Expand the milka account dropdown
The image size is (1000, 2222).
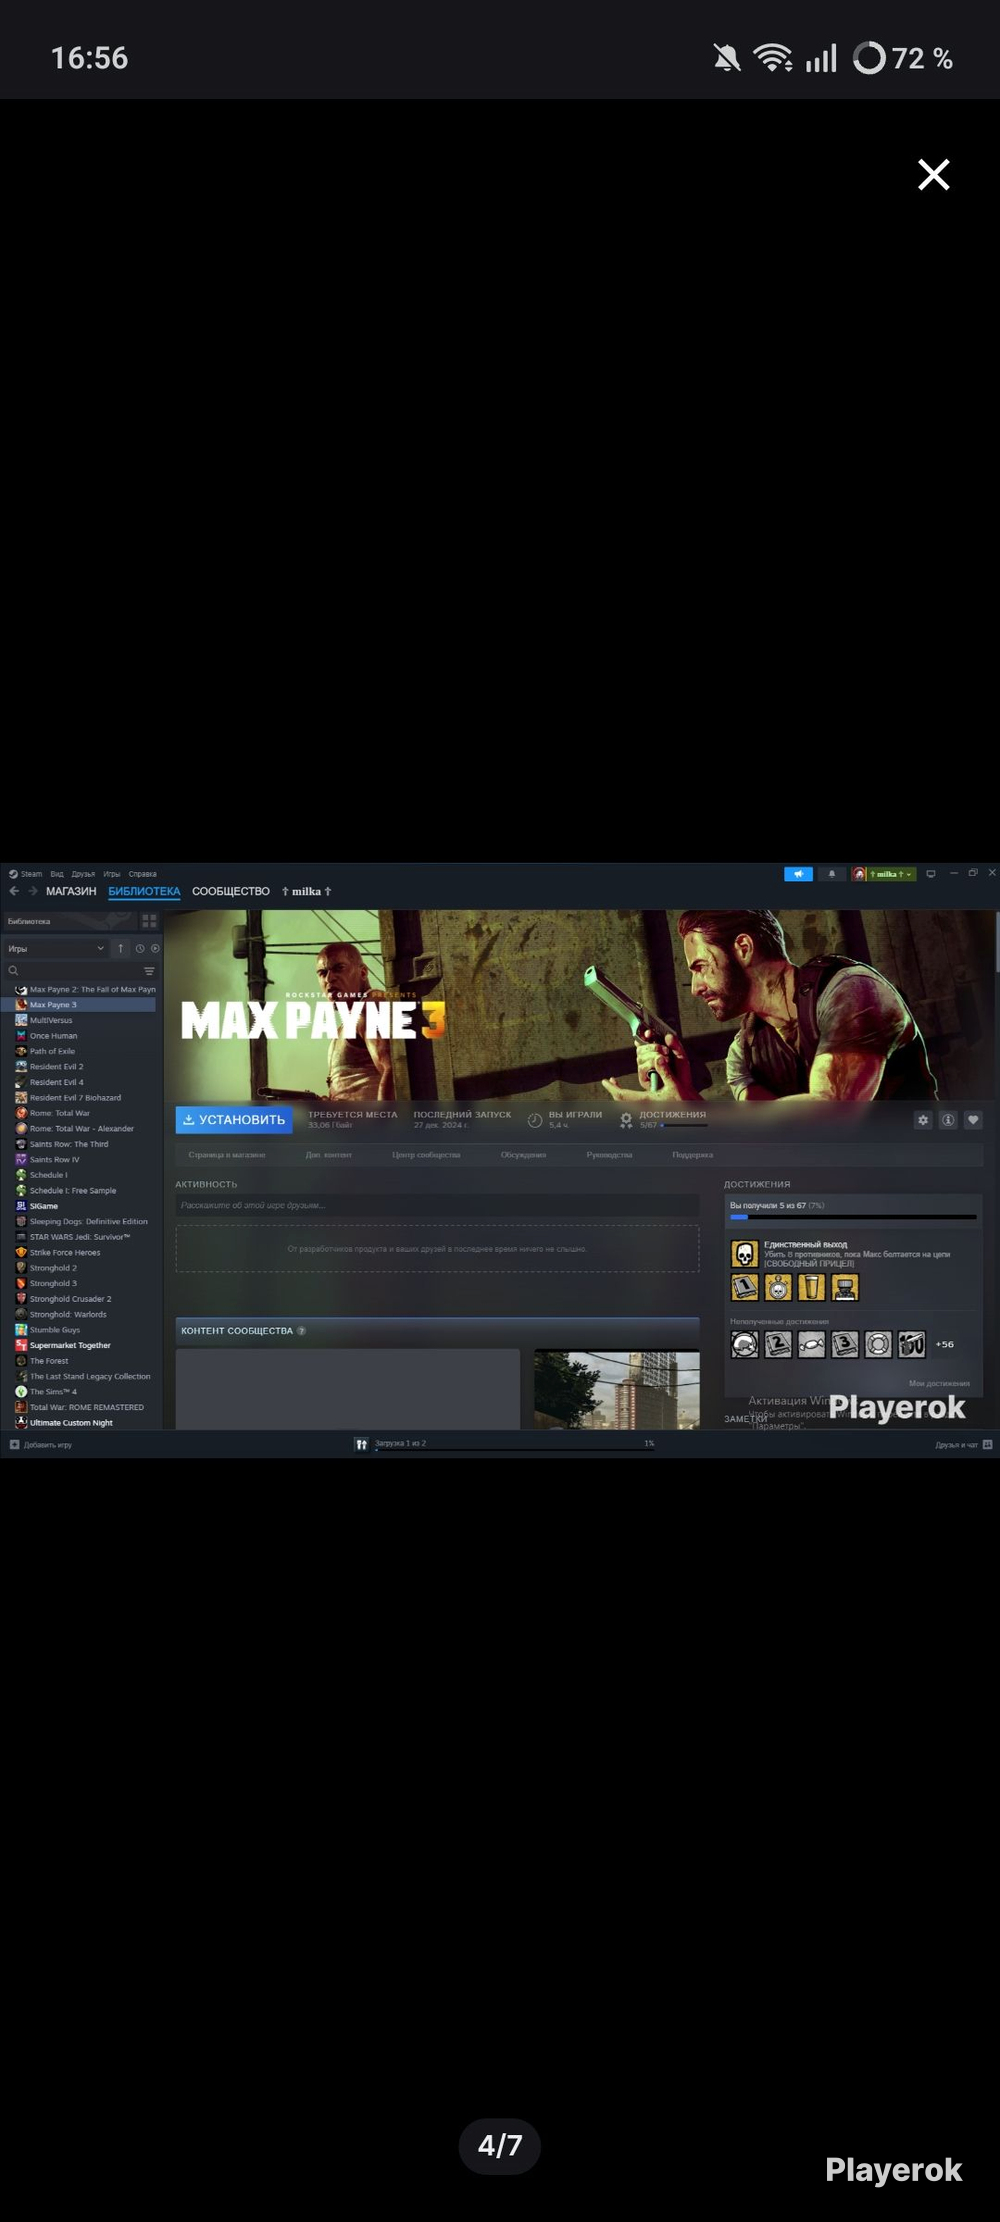[x=884, y=874]
